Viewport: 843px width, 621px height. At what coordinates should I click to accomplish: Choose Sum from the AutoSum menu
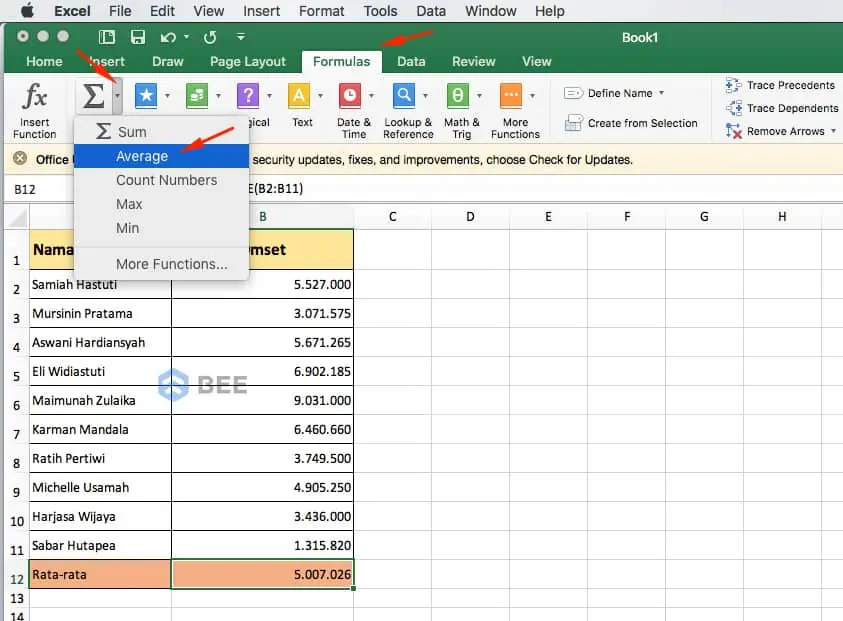[x=161, y=132]
